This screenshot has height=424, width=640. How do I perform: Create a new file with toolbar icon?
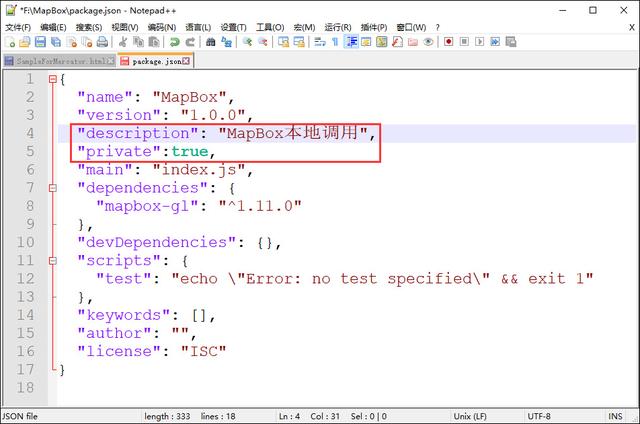[10, 42]
